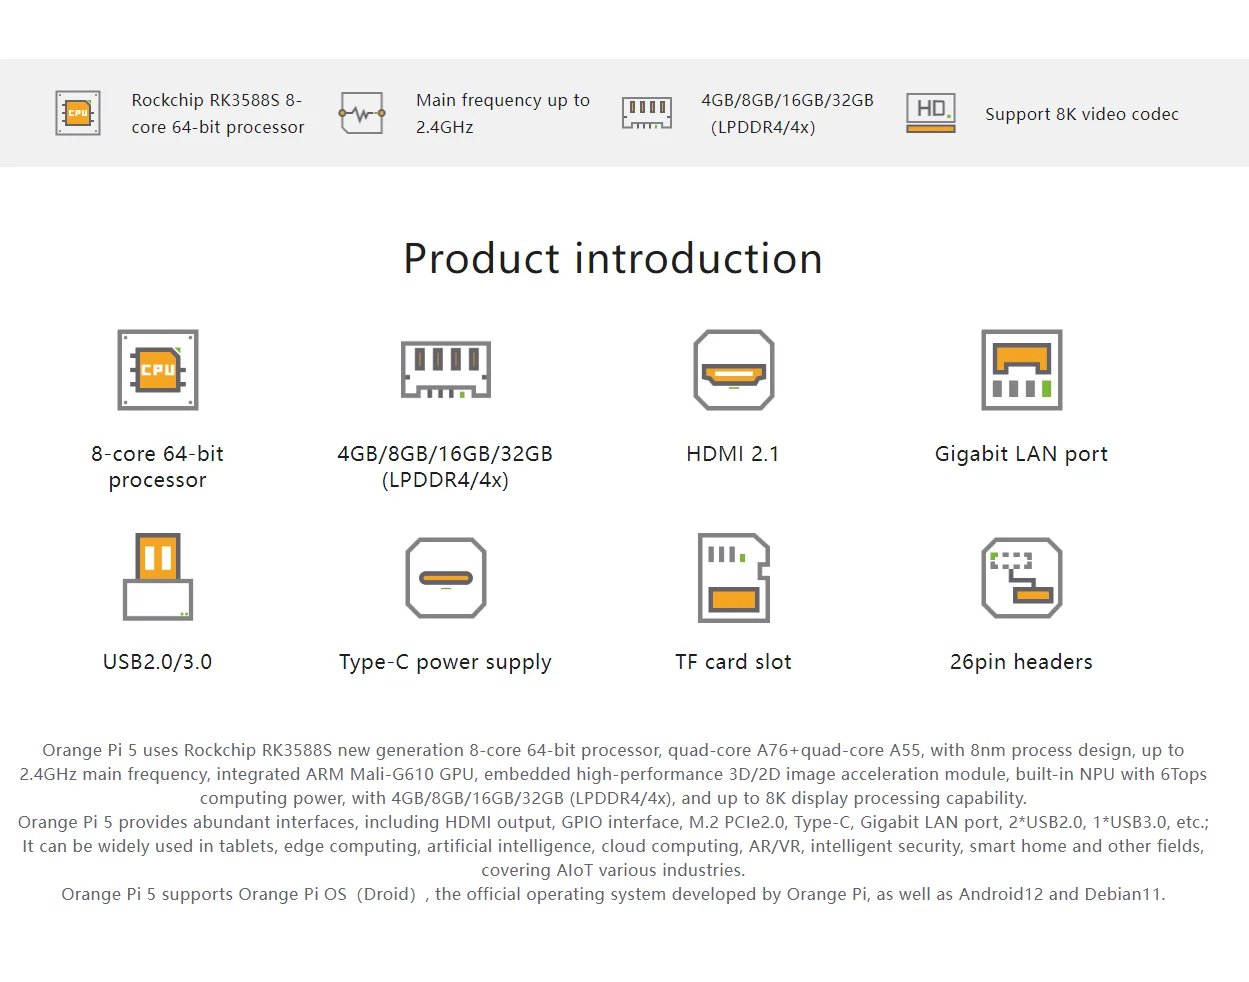Click the HD video codec icon
This screenshot has width=1249, height=982.
pyautogui.click(x=930, y=113)
